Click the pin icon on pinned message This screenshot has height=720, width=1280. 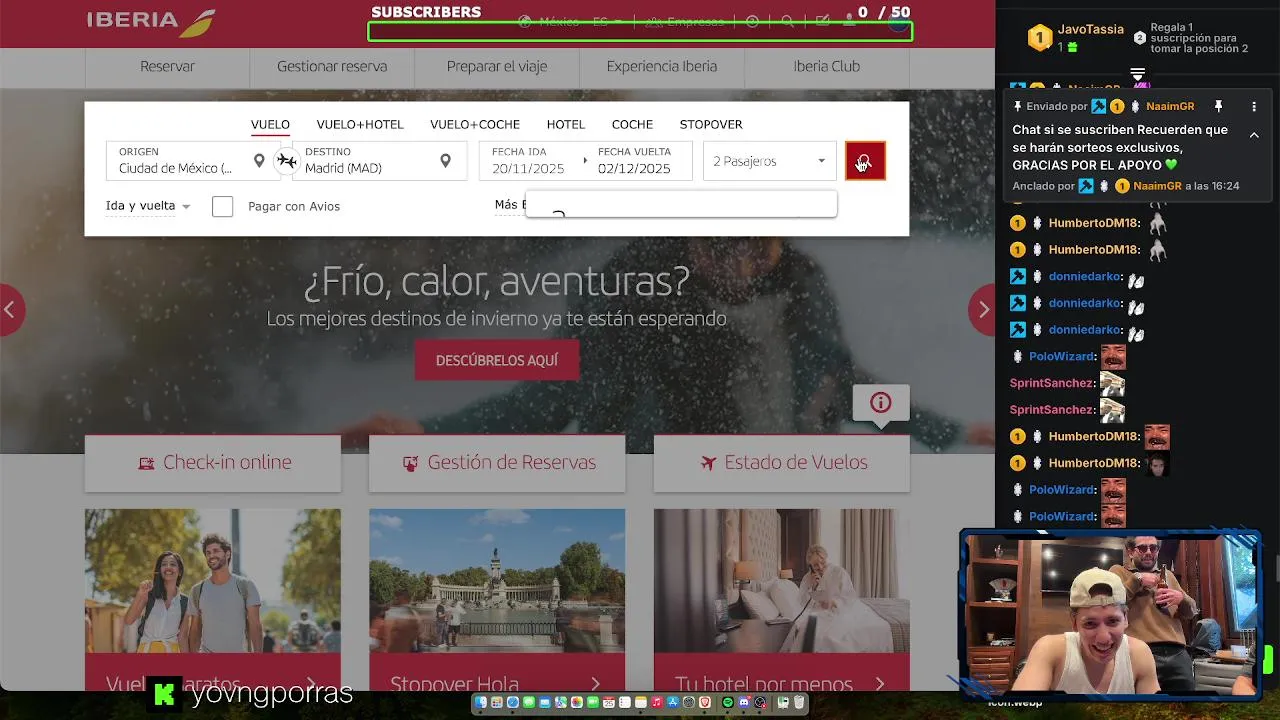1218,106
